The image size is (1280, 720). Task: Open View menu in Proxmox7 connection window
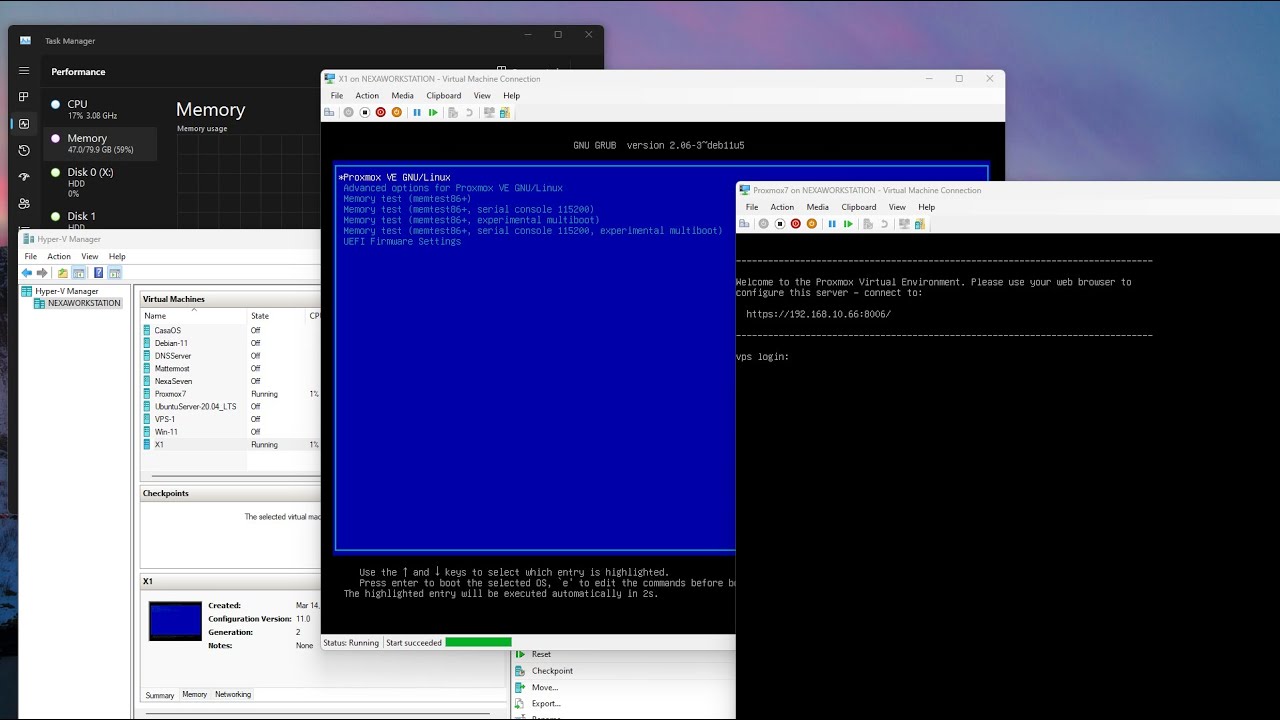tap(897, 207)
